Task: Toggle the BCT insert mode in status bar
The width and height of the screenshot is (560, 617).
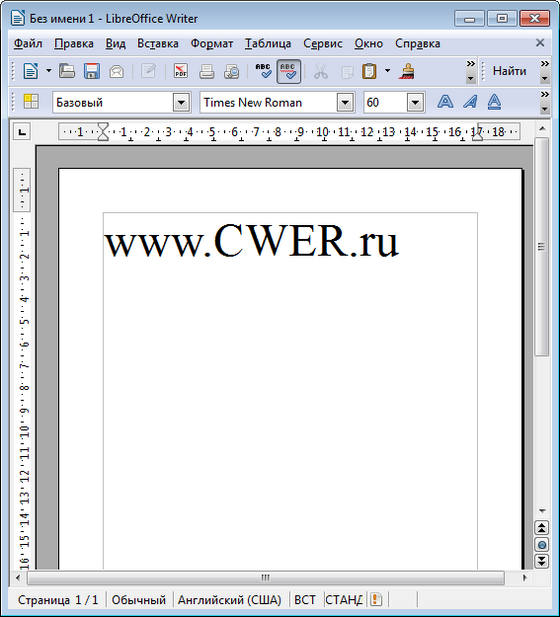Action: pyautogui.click(x=305, y=600)
